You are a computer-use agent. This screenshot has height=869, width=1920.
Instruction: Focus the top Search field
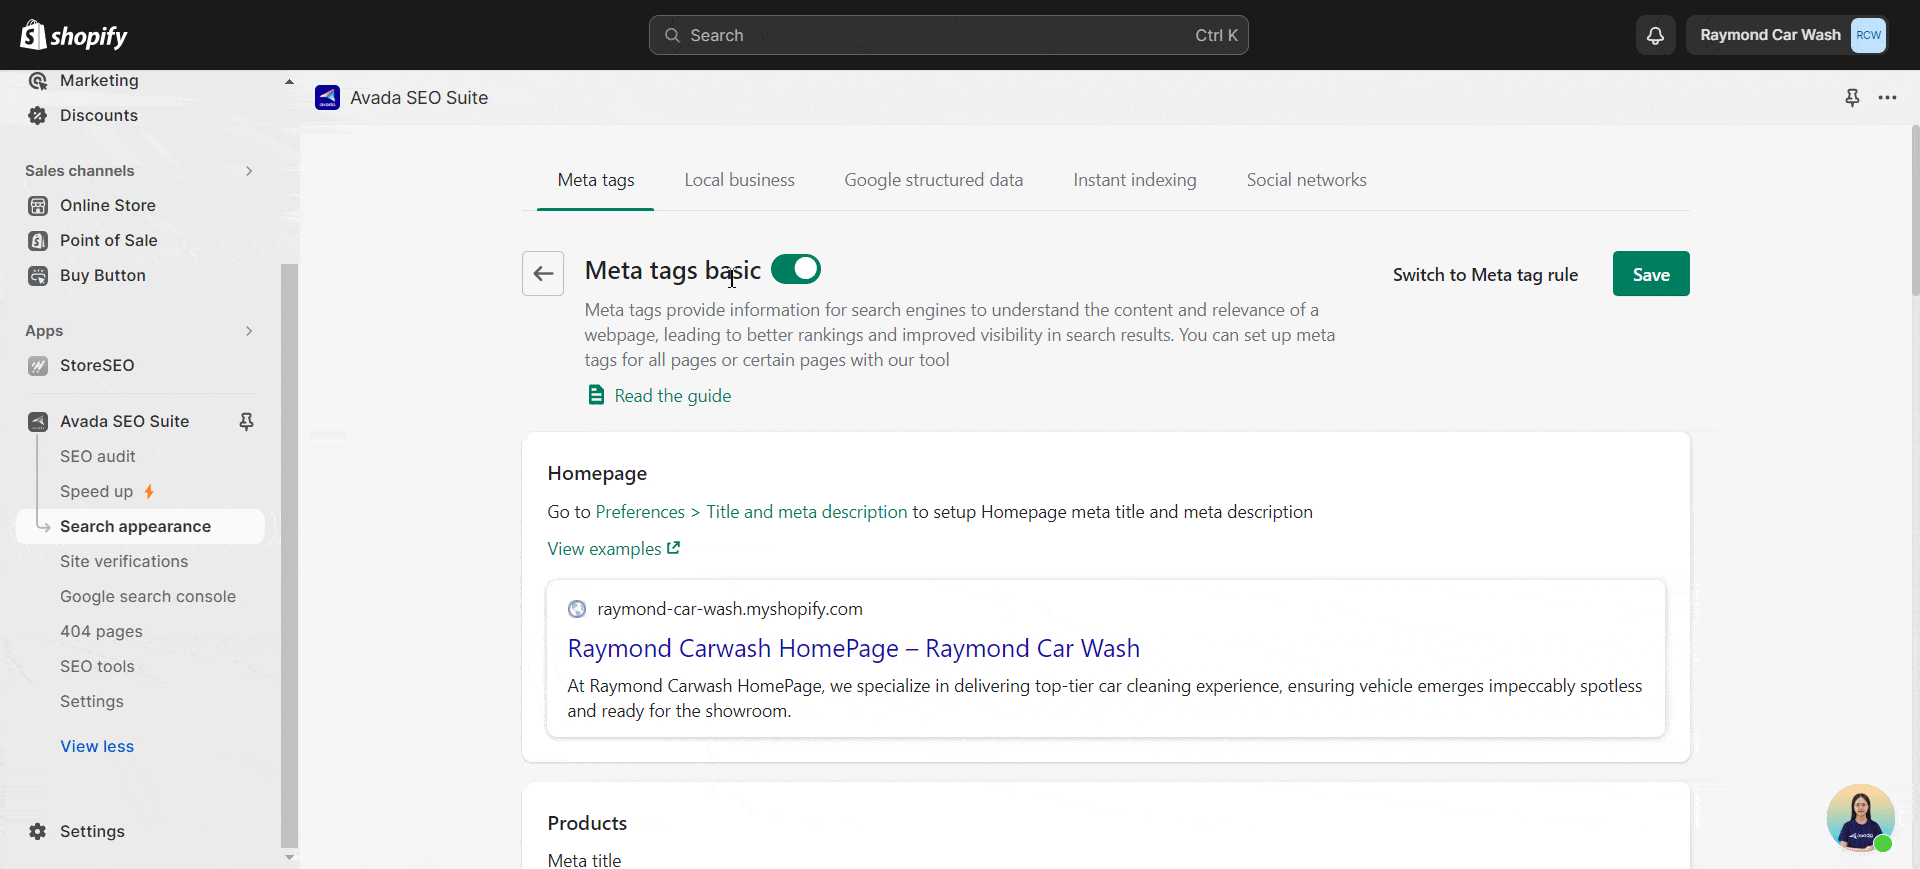click(x=948, y=35)
